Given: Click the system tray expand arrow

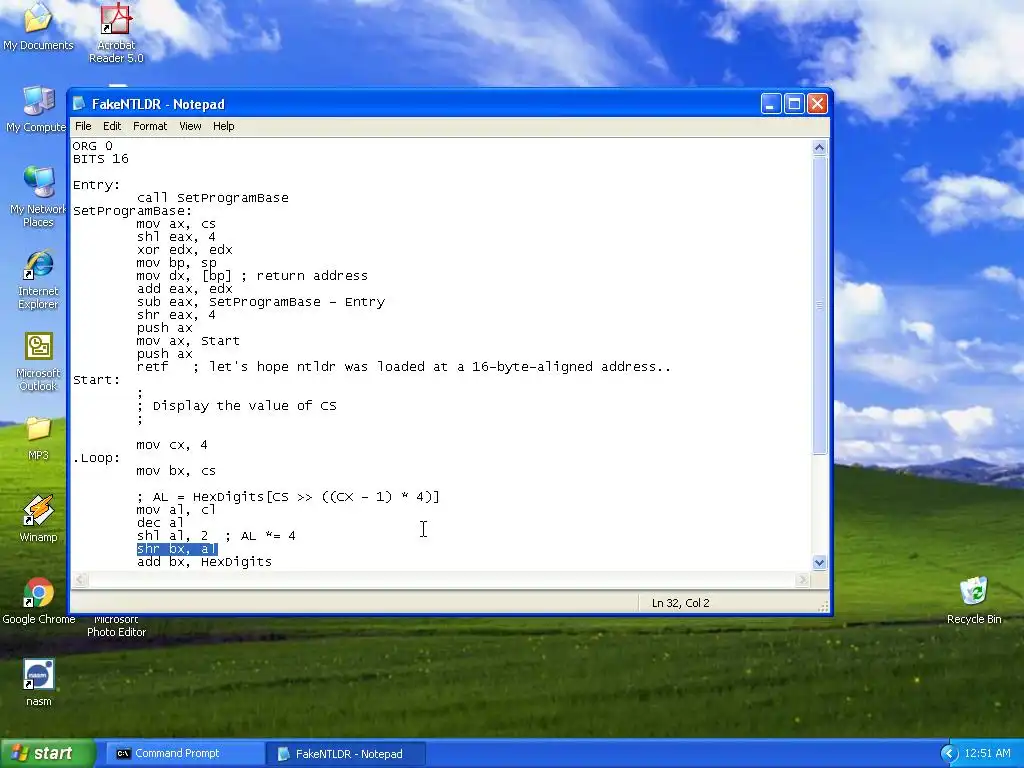Looking at the screenshot, I should point(949,754).
